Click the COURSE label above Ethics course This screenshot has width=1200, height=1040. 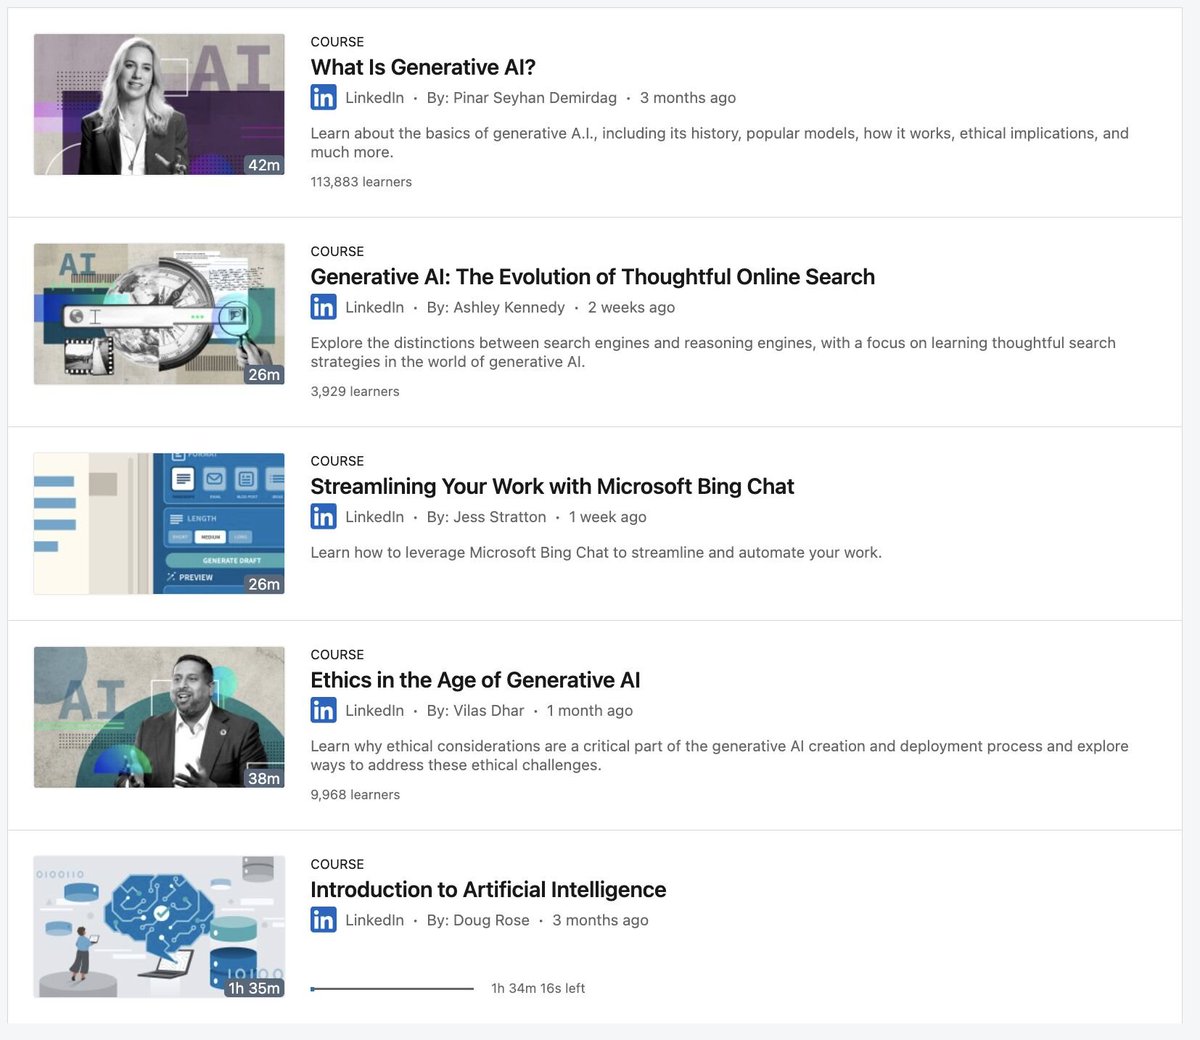click(337, 655)
